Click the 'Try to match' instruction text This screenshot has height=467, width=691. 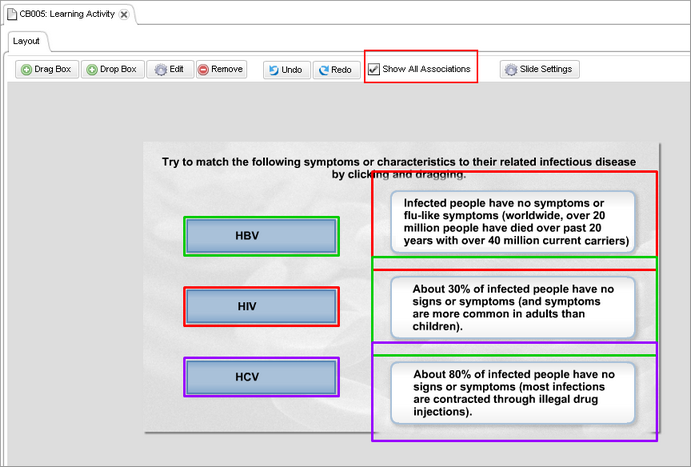pyautogui.click(x=398, y=167)
